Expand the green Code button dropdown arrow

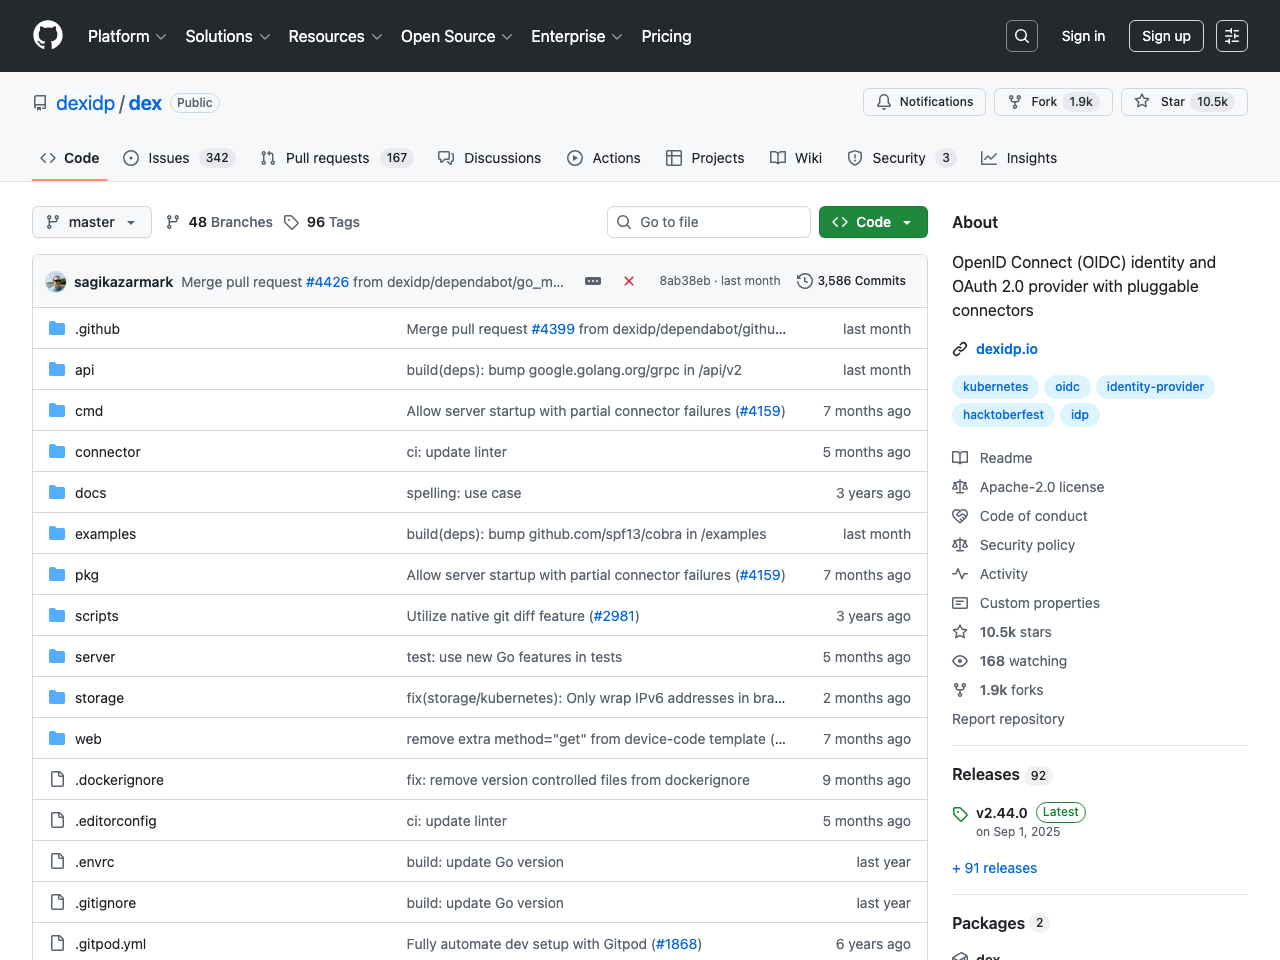(907, 222)
